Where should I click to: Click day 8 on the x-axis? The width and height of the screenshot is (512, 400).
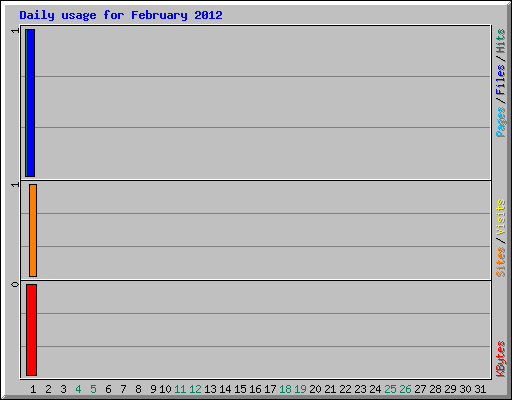pos(138,389)
